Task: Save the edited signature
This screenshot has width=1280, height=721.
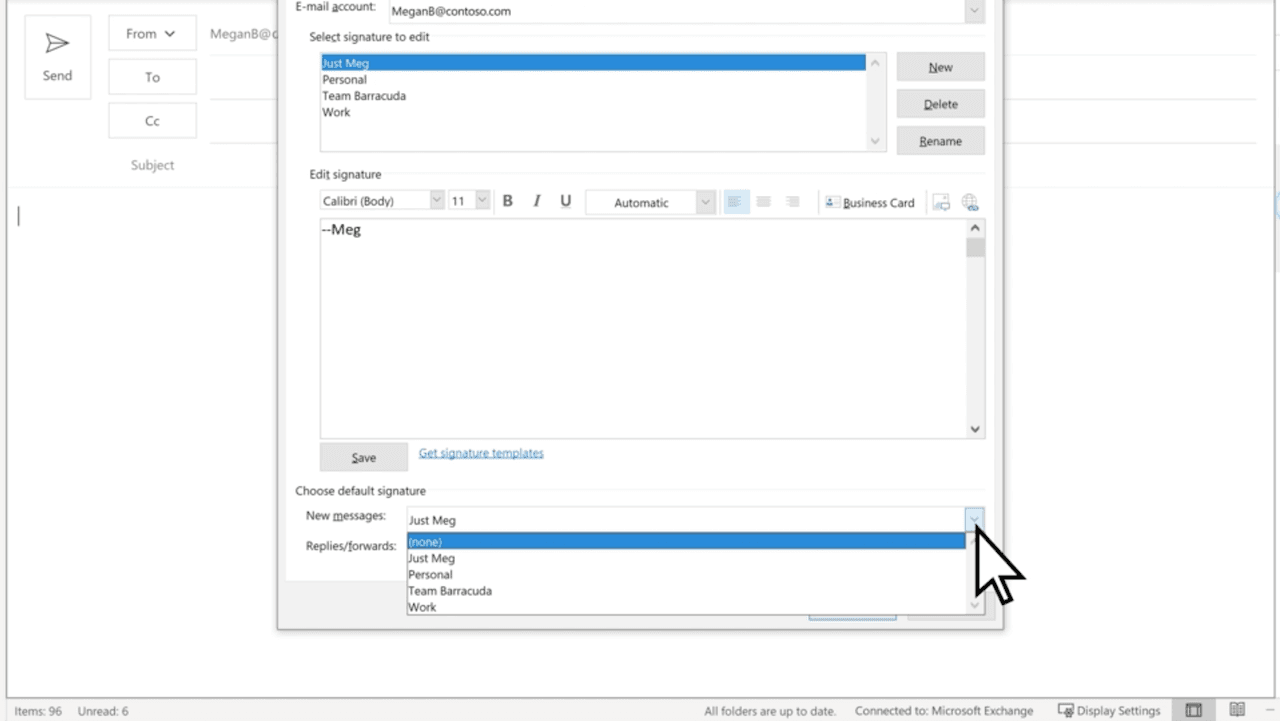Action: (363, 456)
